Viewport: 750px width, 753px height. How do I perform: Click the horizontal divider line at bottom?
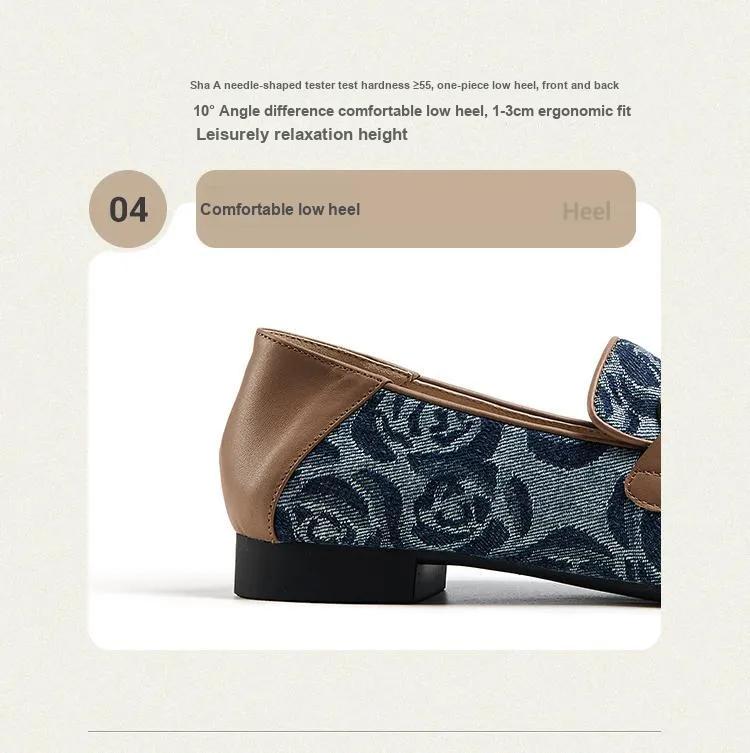click(x=375, y=731)
